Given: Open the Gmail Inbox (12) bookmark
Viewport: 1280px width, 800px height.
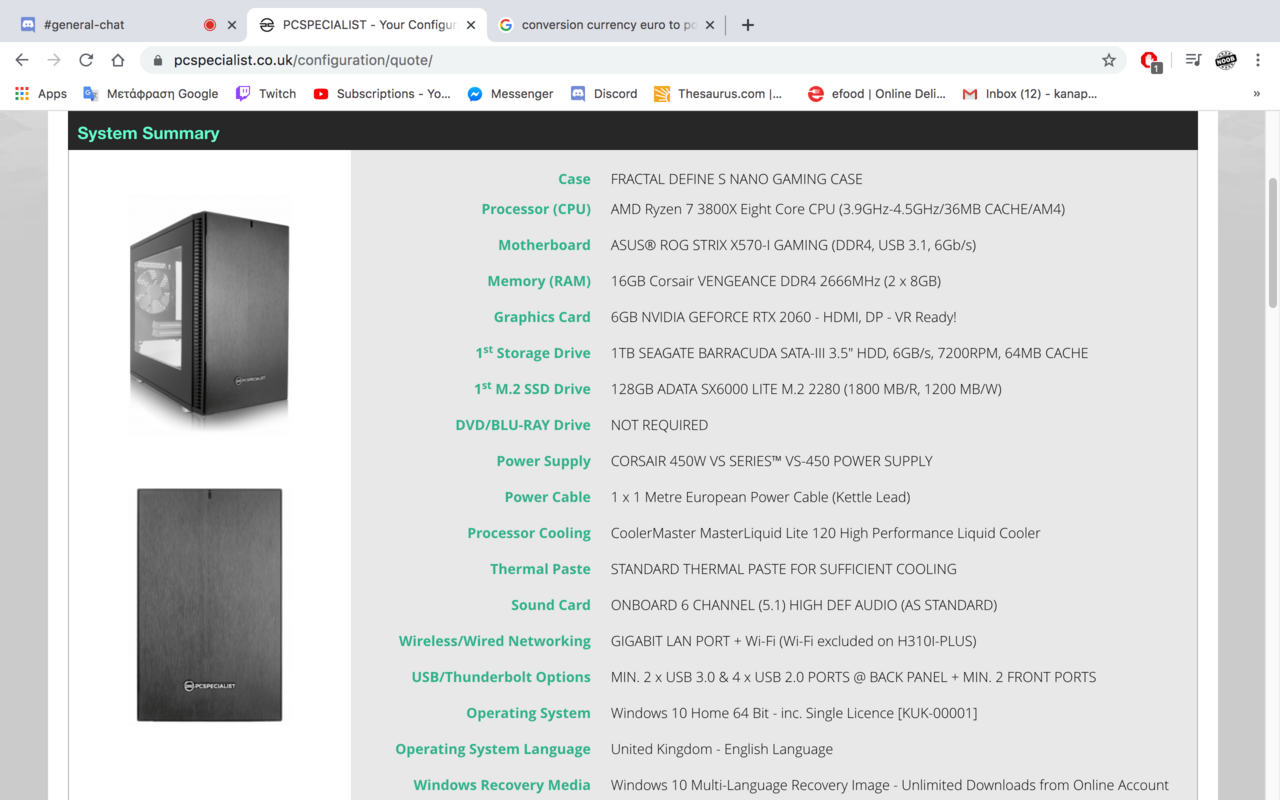Looking at the screenshot, I should click(1029, 93).
